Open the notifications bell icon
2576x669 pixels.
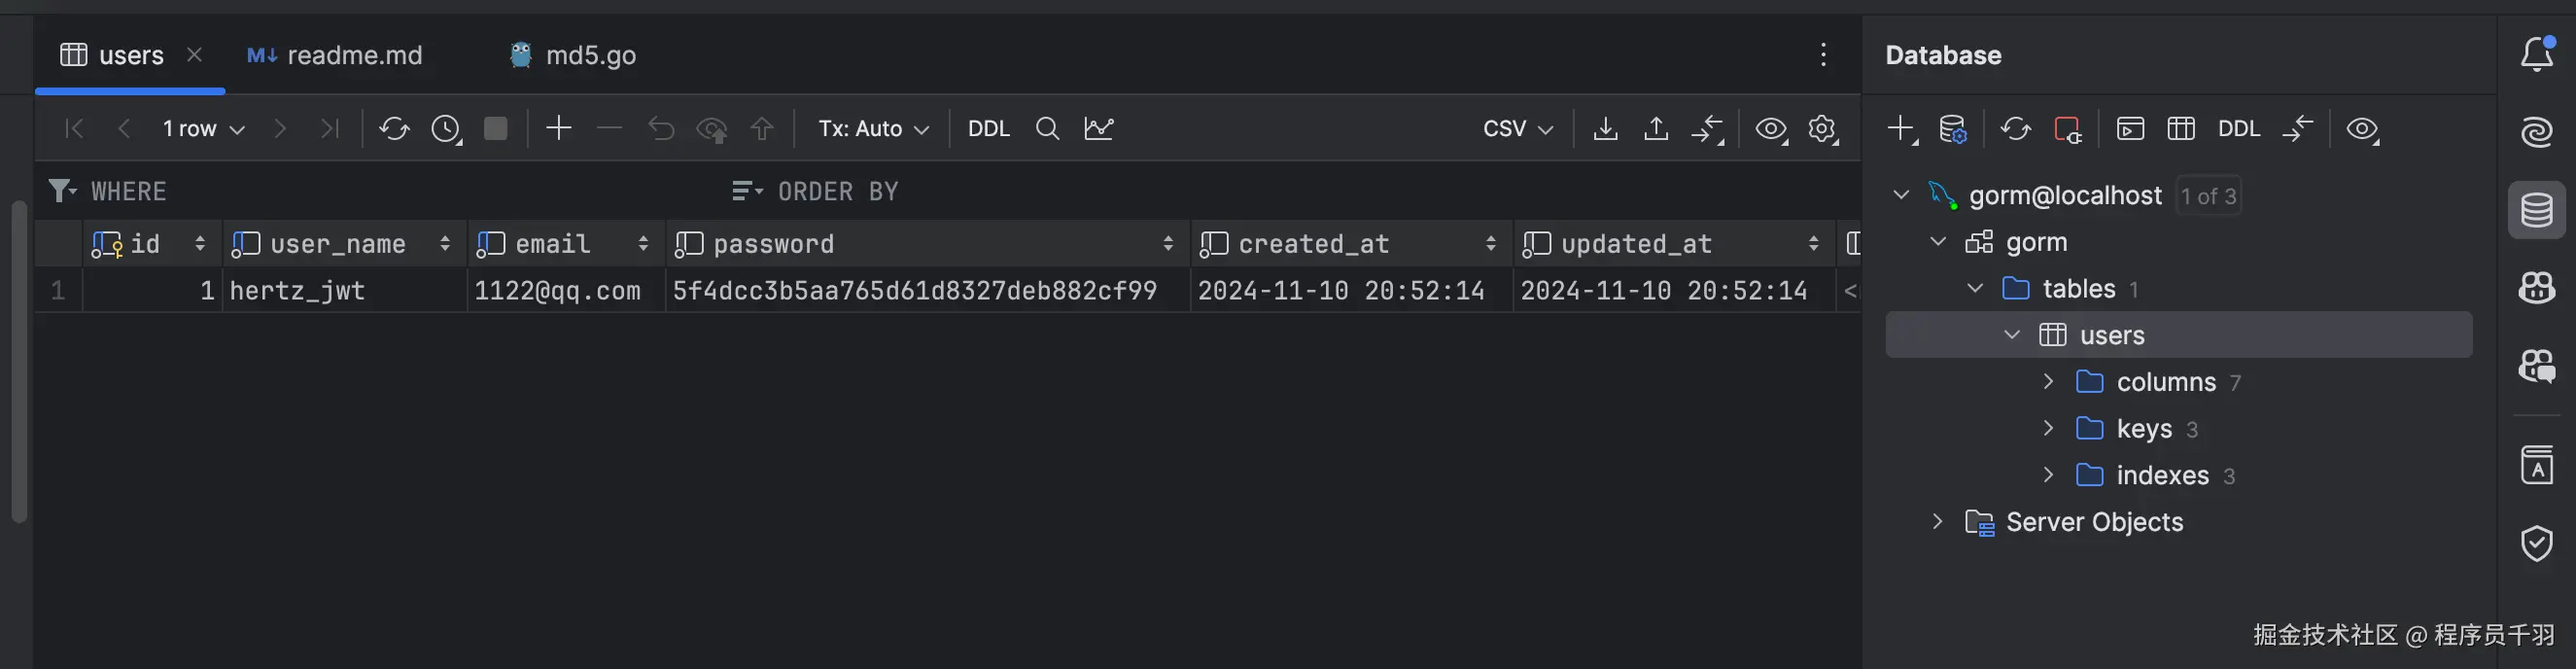(x=2536, y=55)
